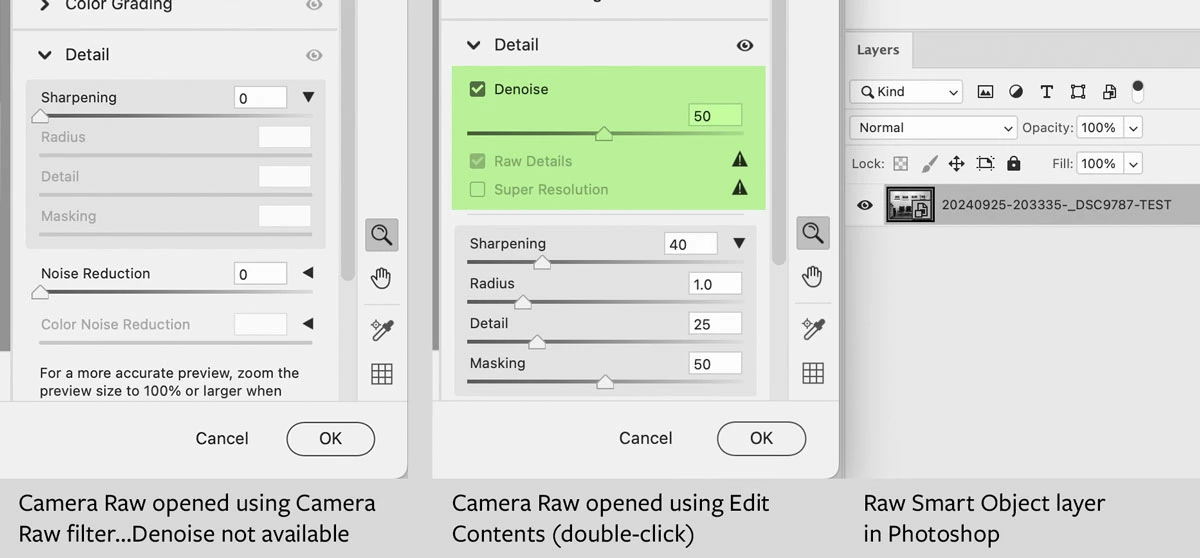
Task: Click Cancel in middle Camera Raw dialog
Action: click(646, 438)
